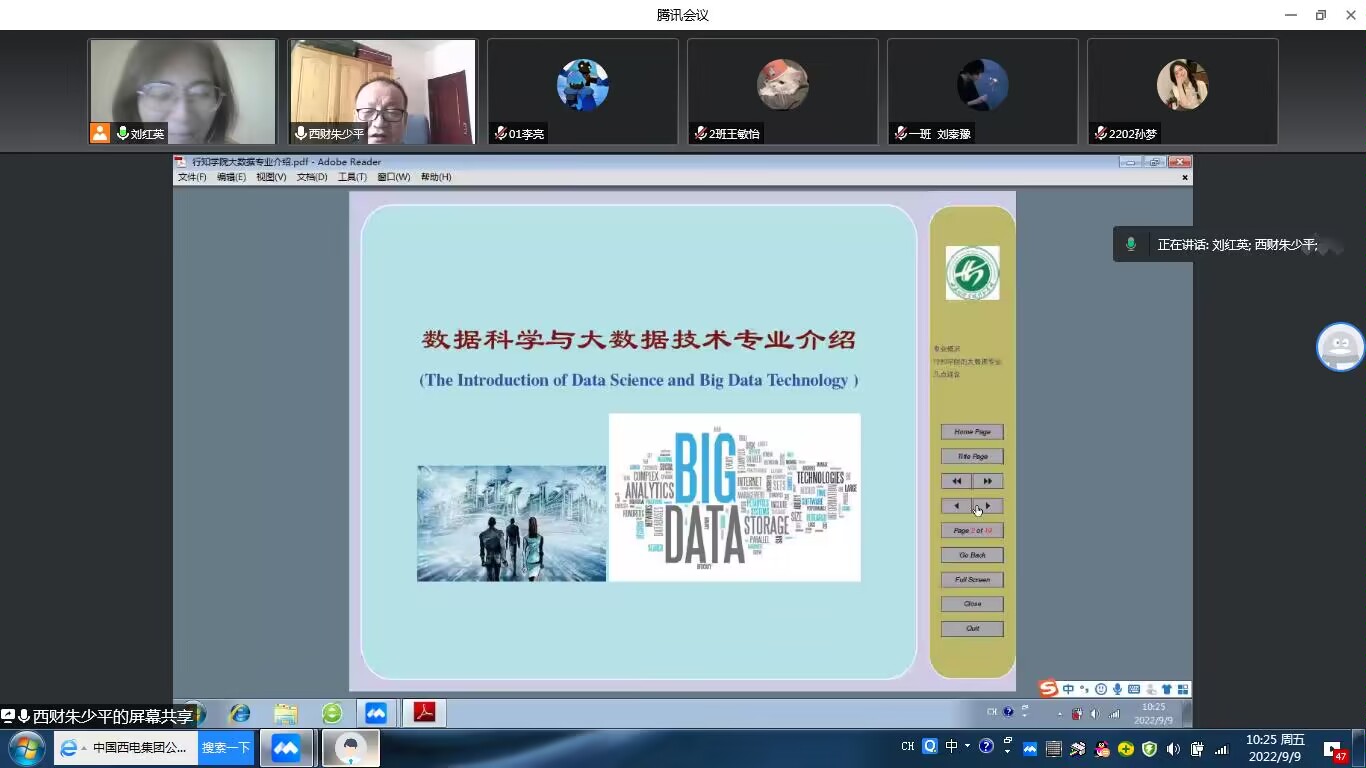Click Sogou soft keyboard icon
The height and width of the screenshot is (768, 1366).
[1133, 689]
